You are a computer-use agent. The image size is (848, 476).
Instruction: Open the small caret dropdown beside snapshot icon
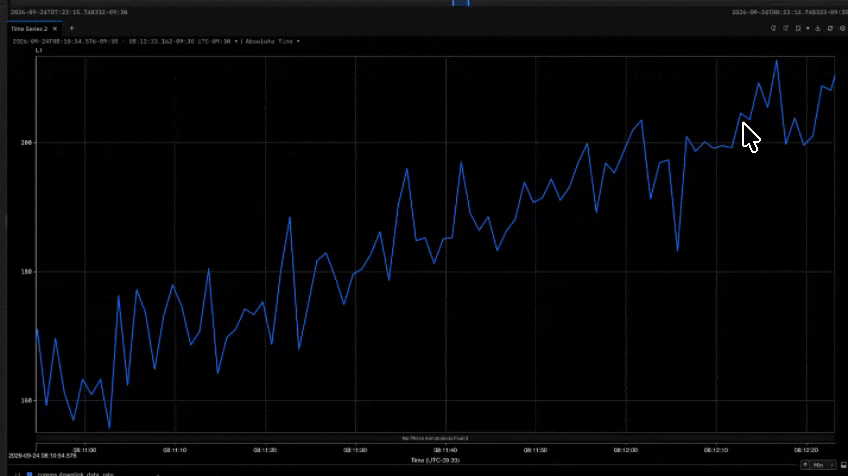(x=807, y=28)
